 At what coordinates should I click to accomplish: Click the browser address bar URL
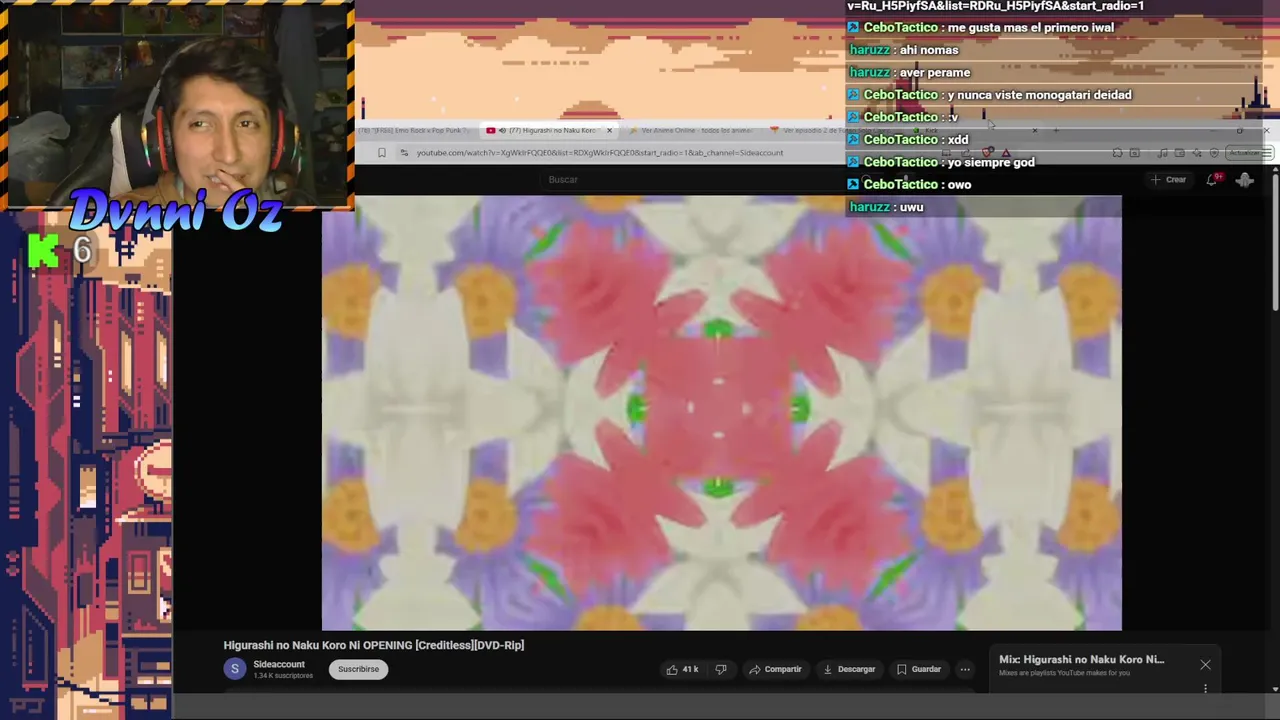(600, 153)
